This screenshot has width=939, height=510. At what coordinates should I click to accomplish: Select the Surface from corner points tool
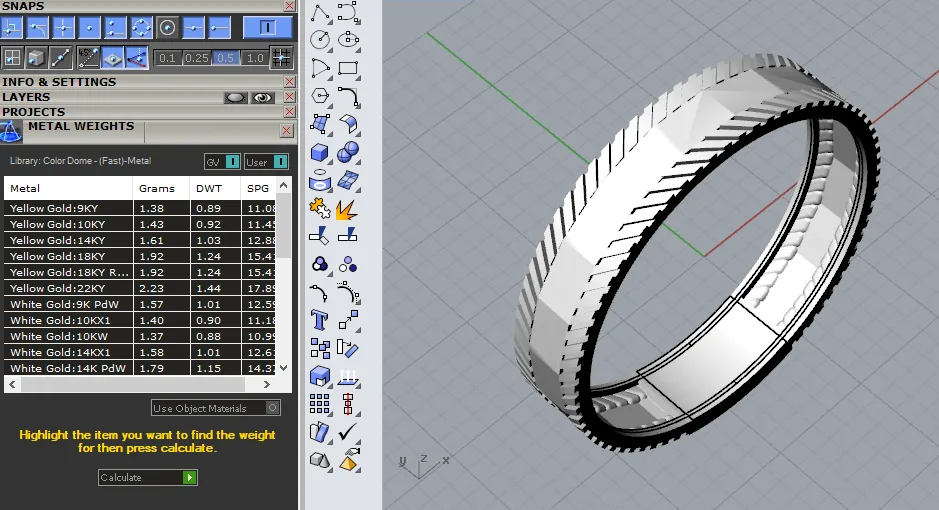(x=320, y=124)
